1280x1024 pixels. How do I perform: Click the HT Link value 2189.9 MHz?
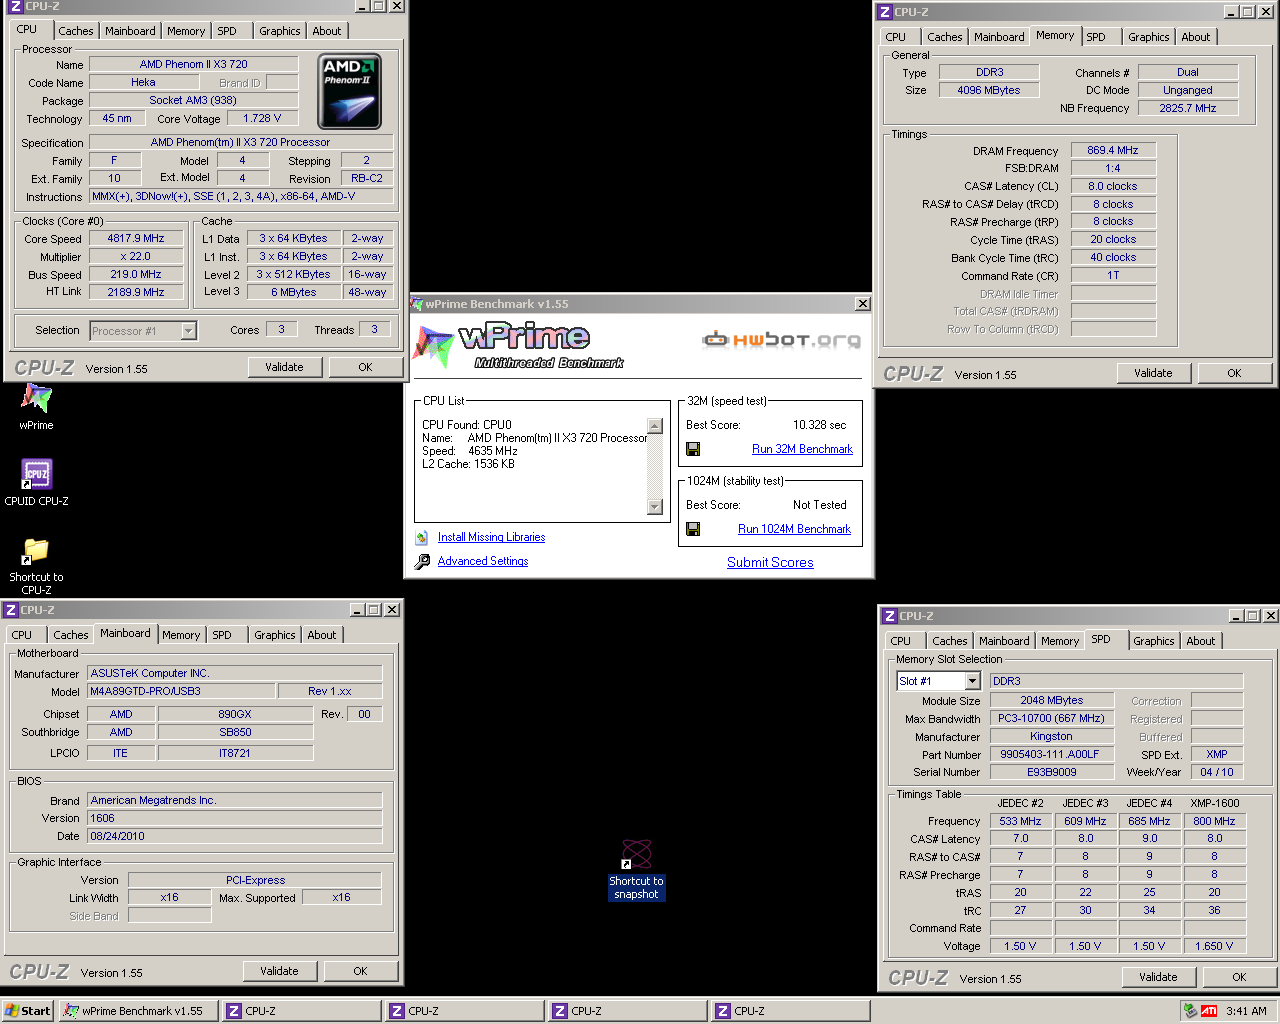tap(136, 292)
